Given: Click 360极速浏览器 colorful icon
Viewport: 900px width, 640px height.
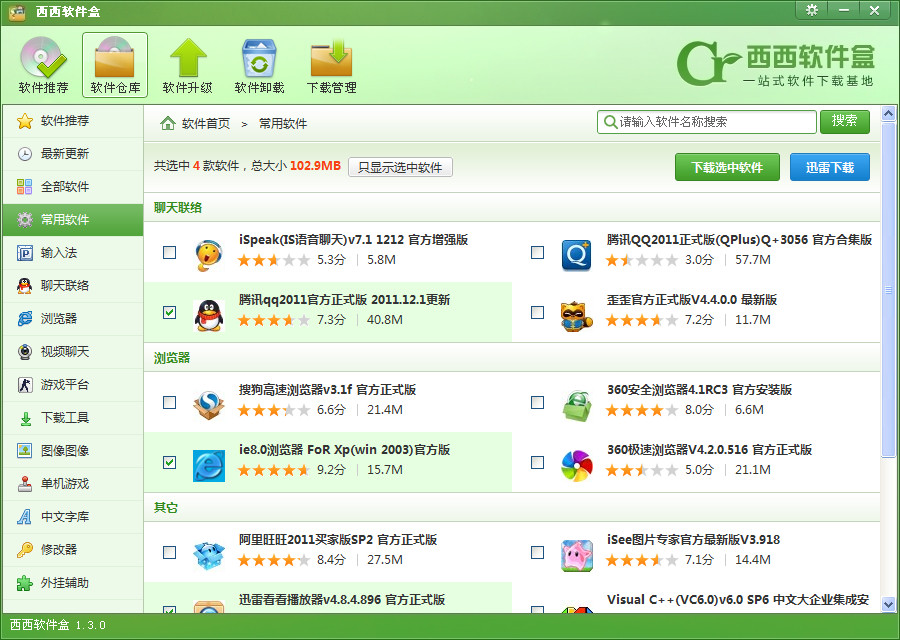Looking at the screenshot, I should point(576,465).
